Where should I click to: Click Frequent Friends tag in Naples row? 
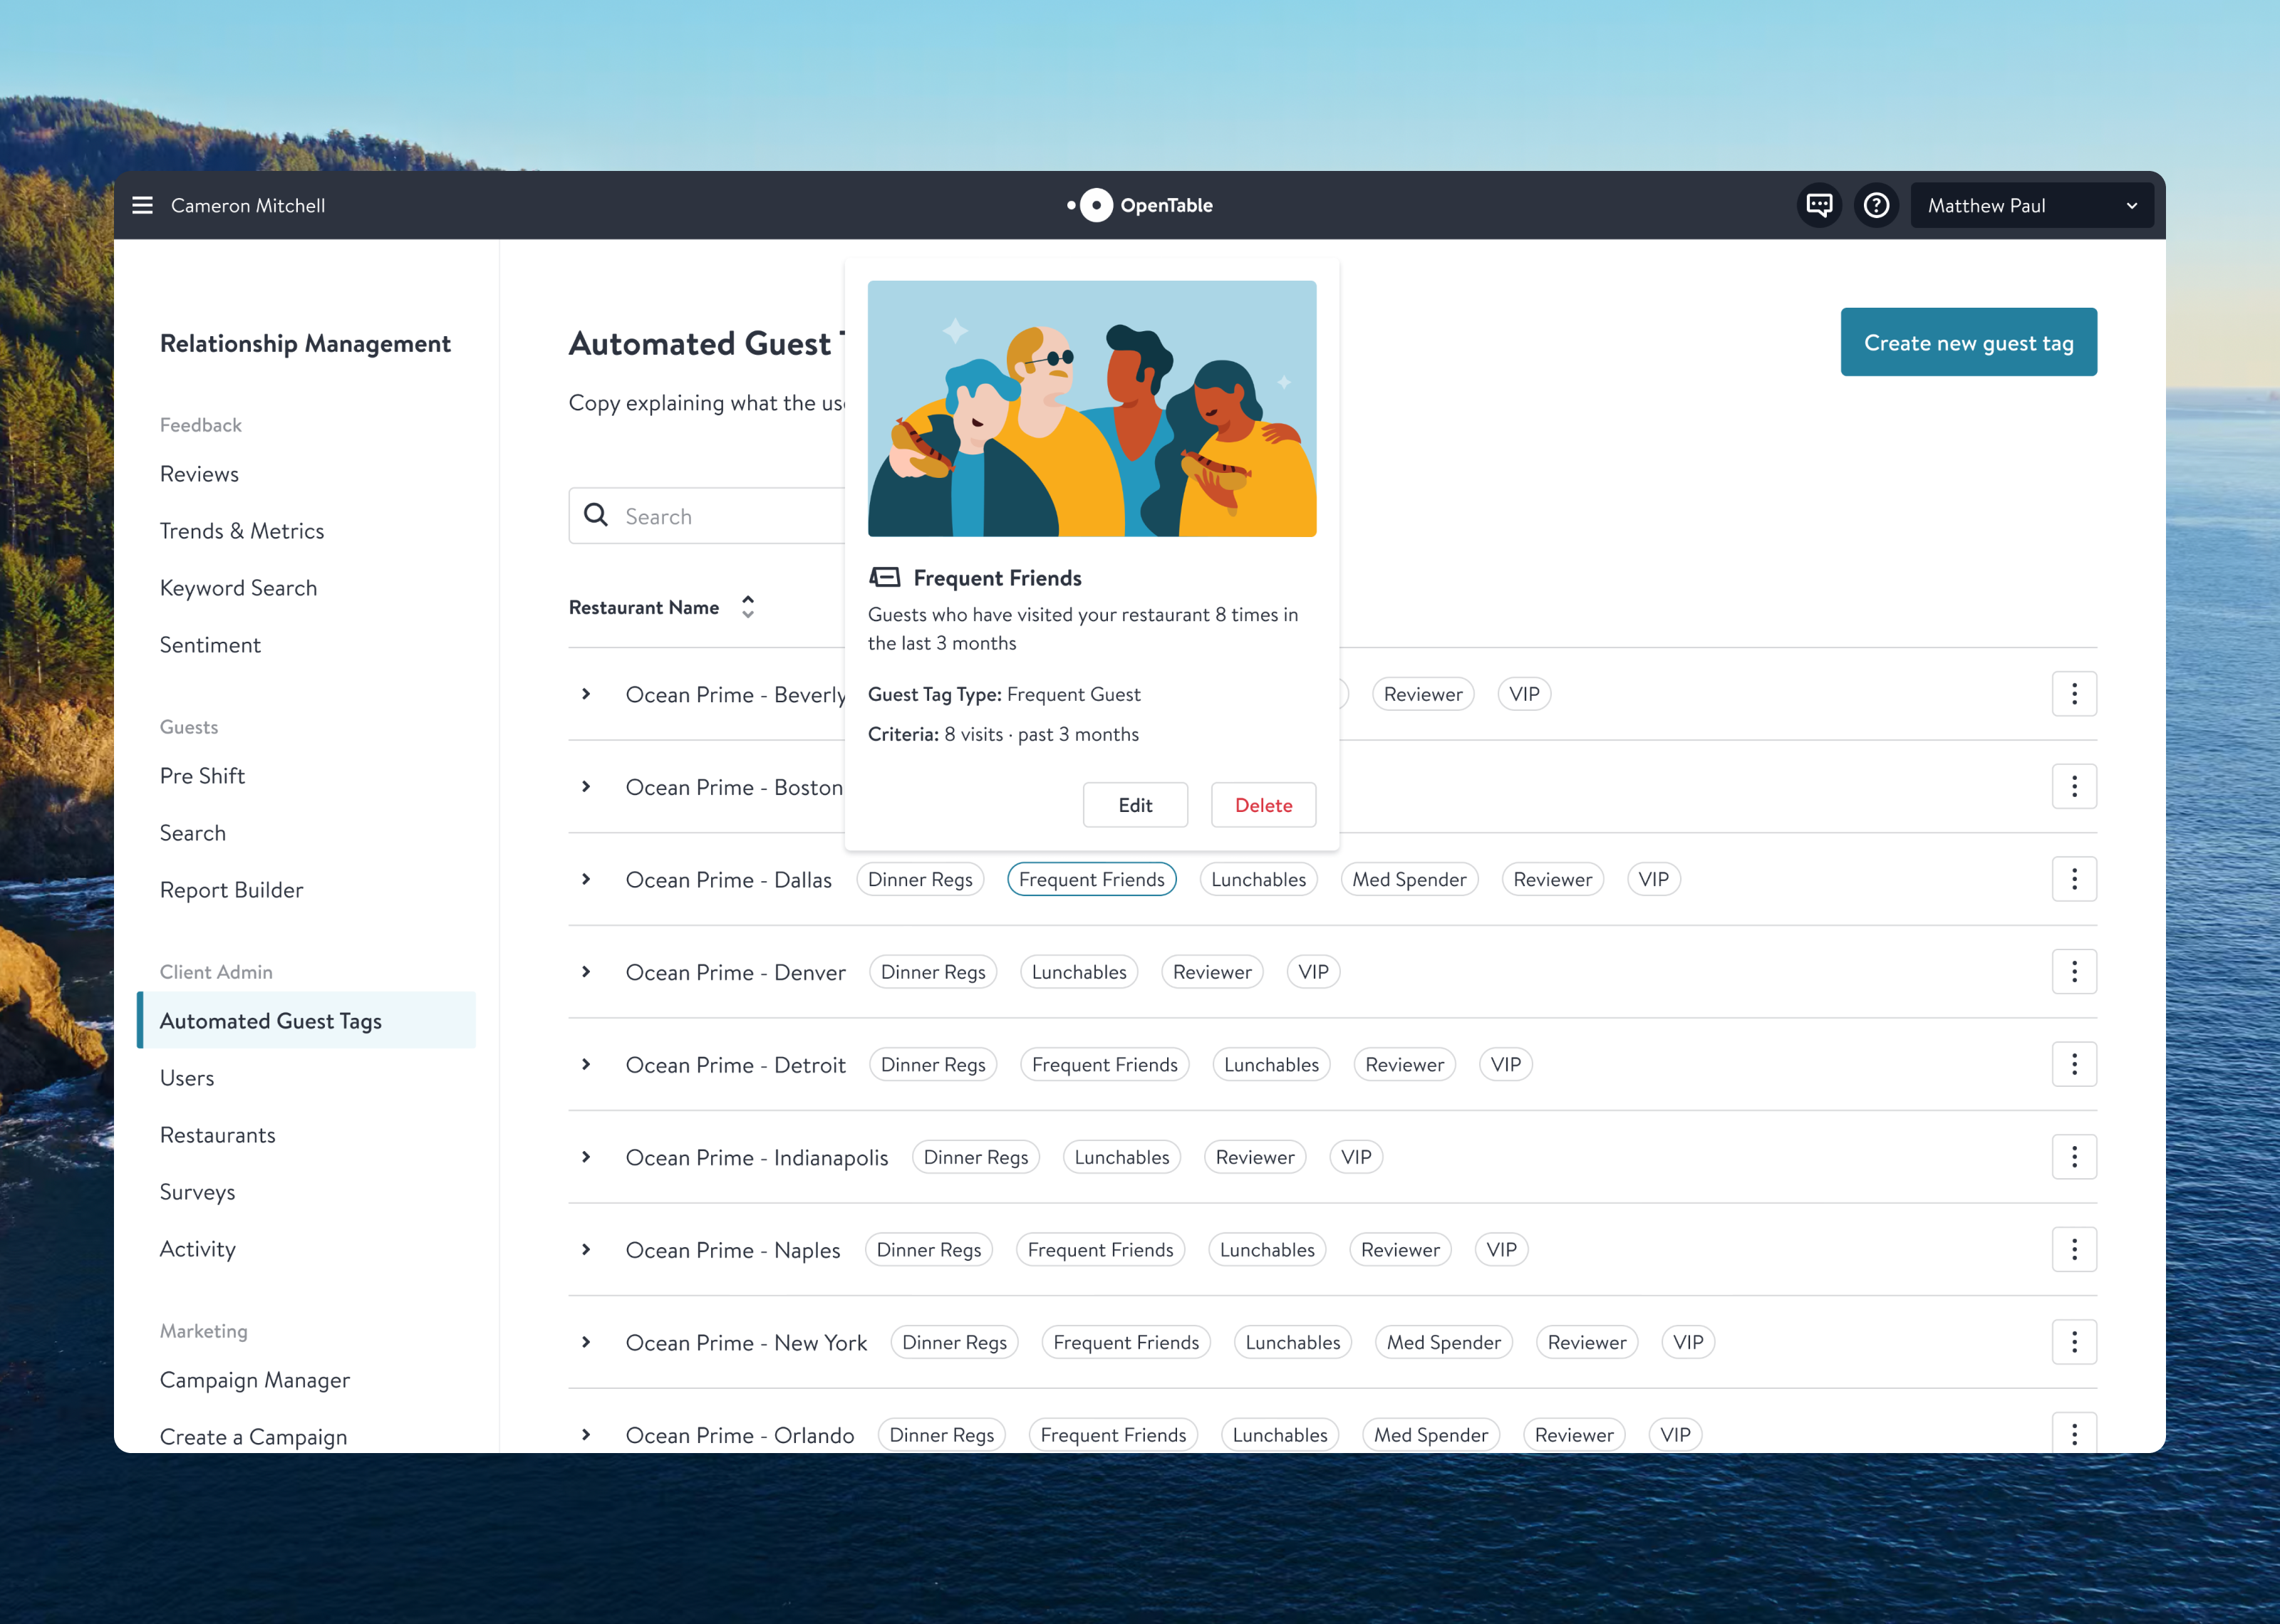(x=1100, y=1250)
